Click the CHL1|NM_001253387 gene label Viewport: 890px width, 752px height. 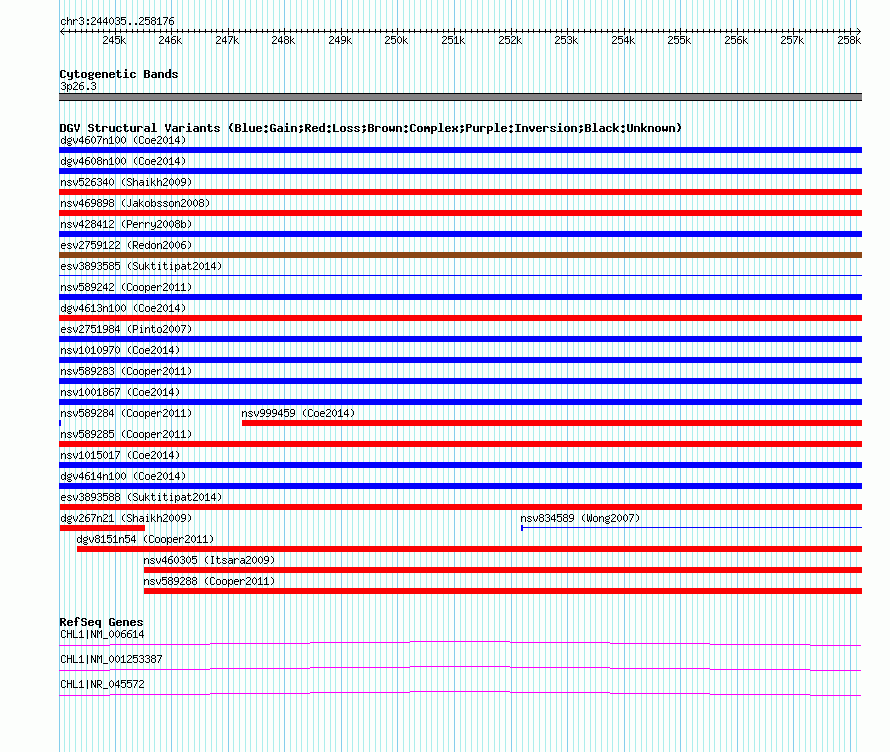click(x=111, y=659)
